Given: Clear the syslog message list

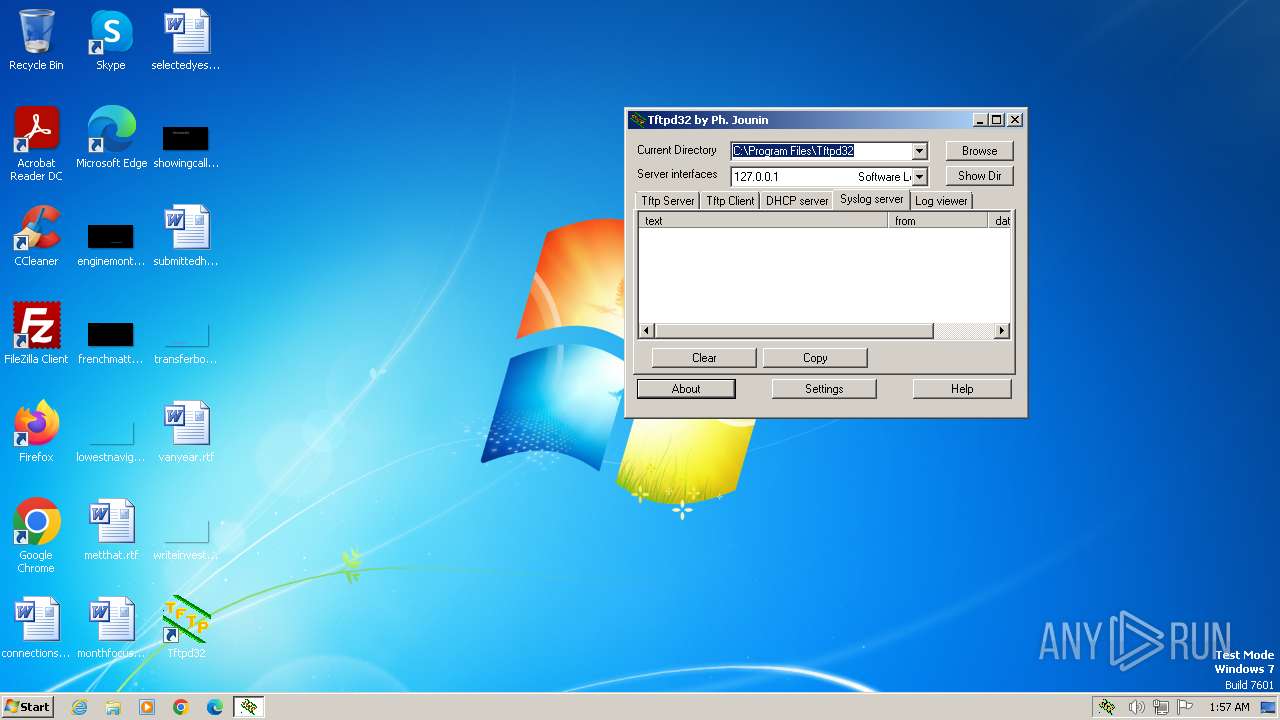Looking at the screenshot, I should pos(704,358).
